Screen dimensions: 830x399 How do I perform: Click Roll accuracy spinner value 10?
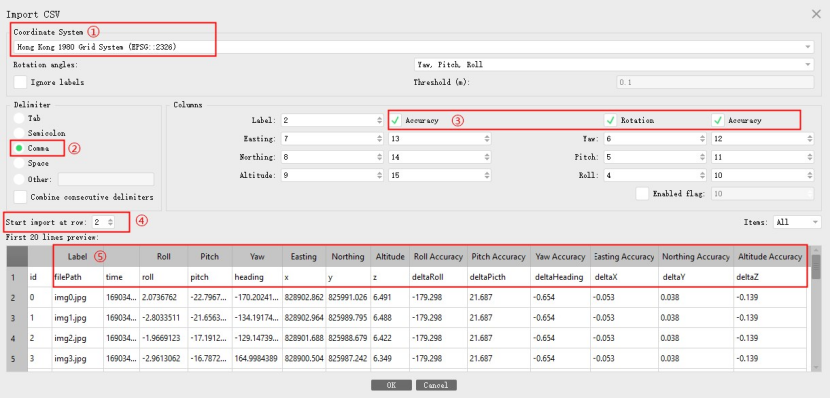click(762, 175)
